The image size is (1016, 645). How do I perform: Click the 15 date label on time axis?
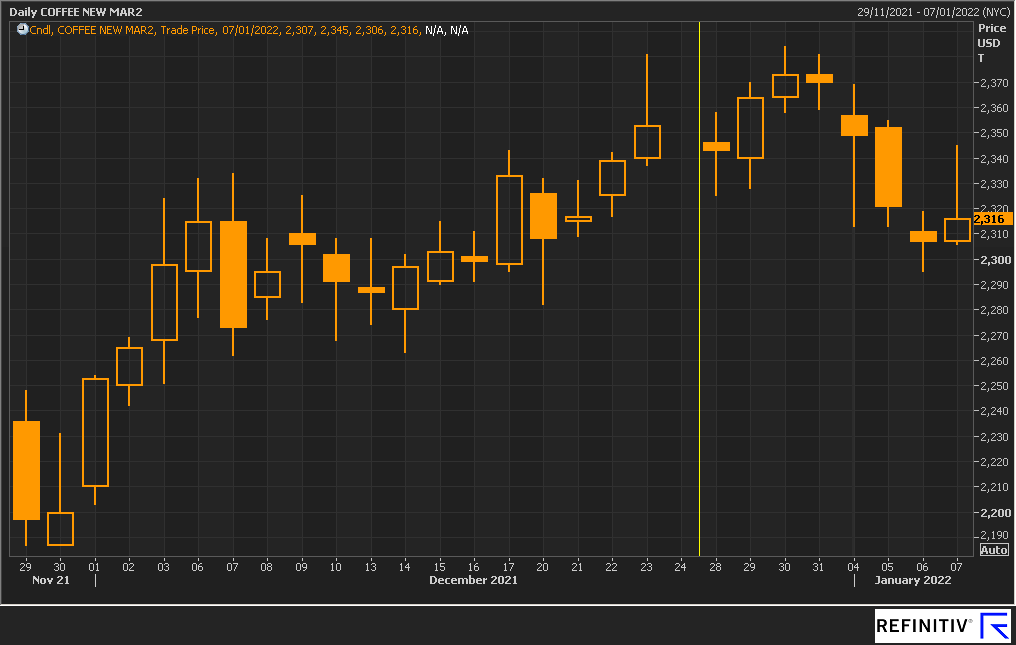pyautogui.click(x=439, y=567)
